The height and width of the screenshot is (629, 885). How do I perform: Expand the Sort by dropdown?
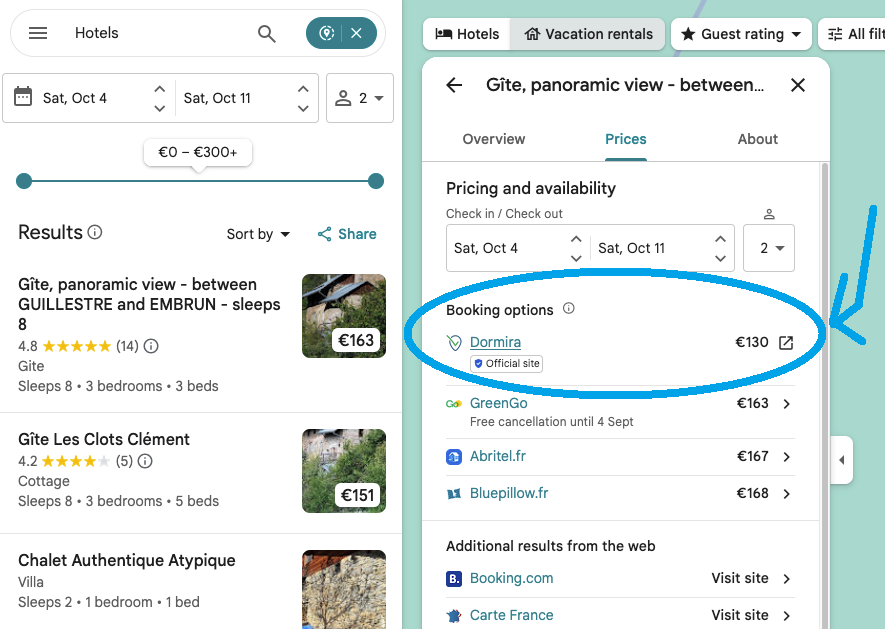(258, 234)
